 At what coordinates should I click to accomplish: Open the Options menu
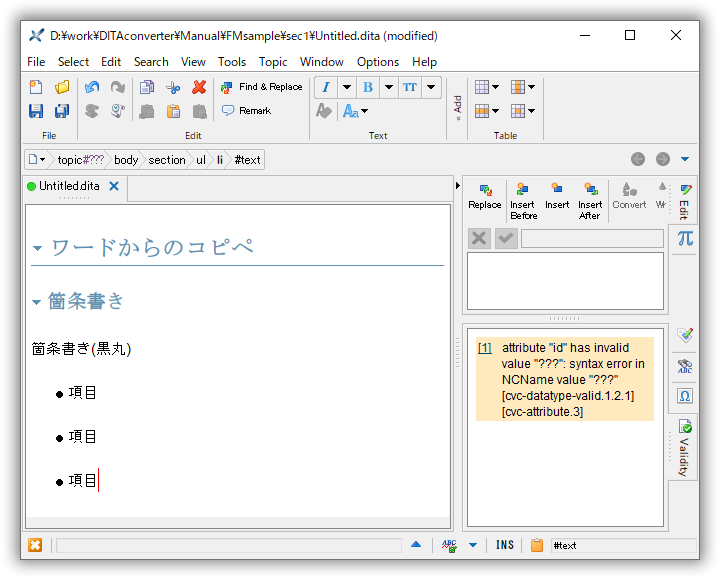click(x=378, y=62)
